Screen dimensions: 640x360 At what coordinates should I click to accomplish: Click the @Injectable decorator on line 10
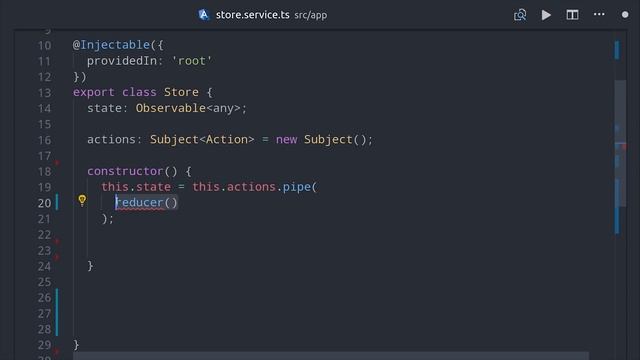[x=111, y=45]
